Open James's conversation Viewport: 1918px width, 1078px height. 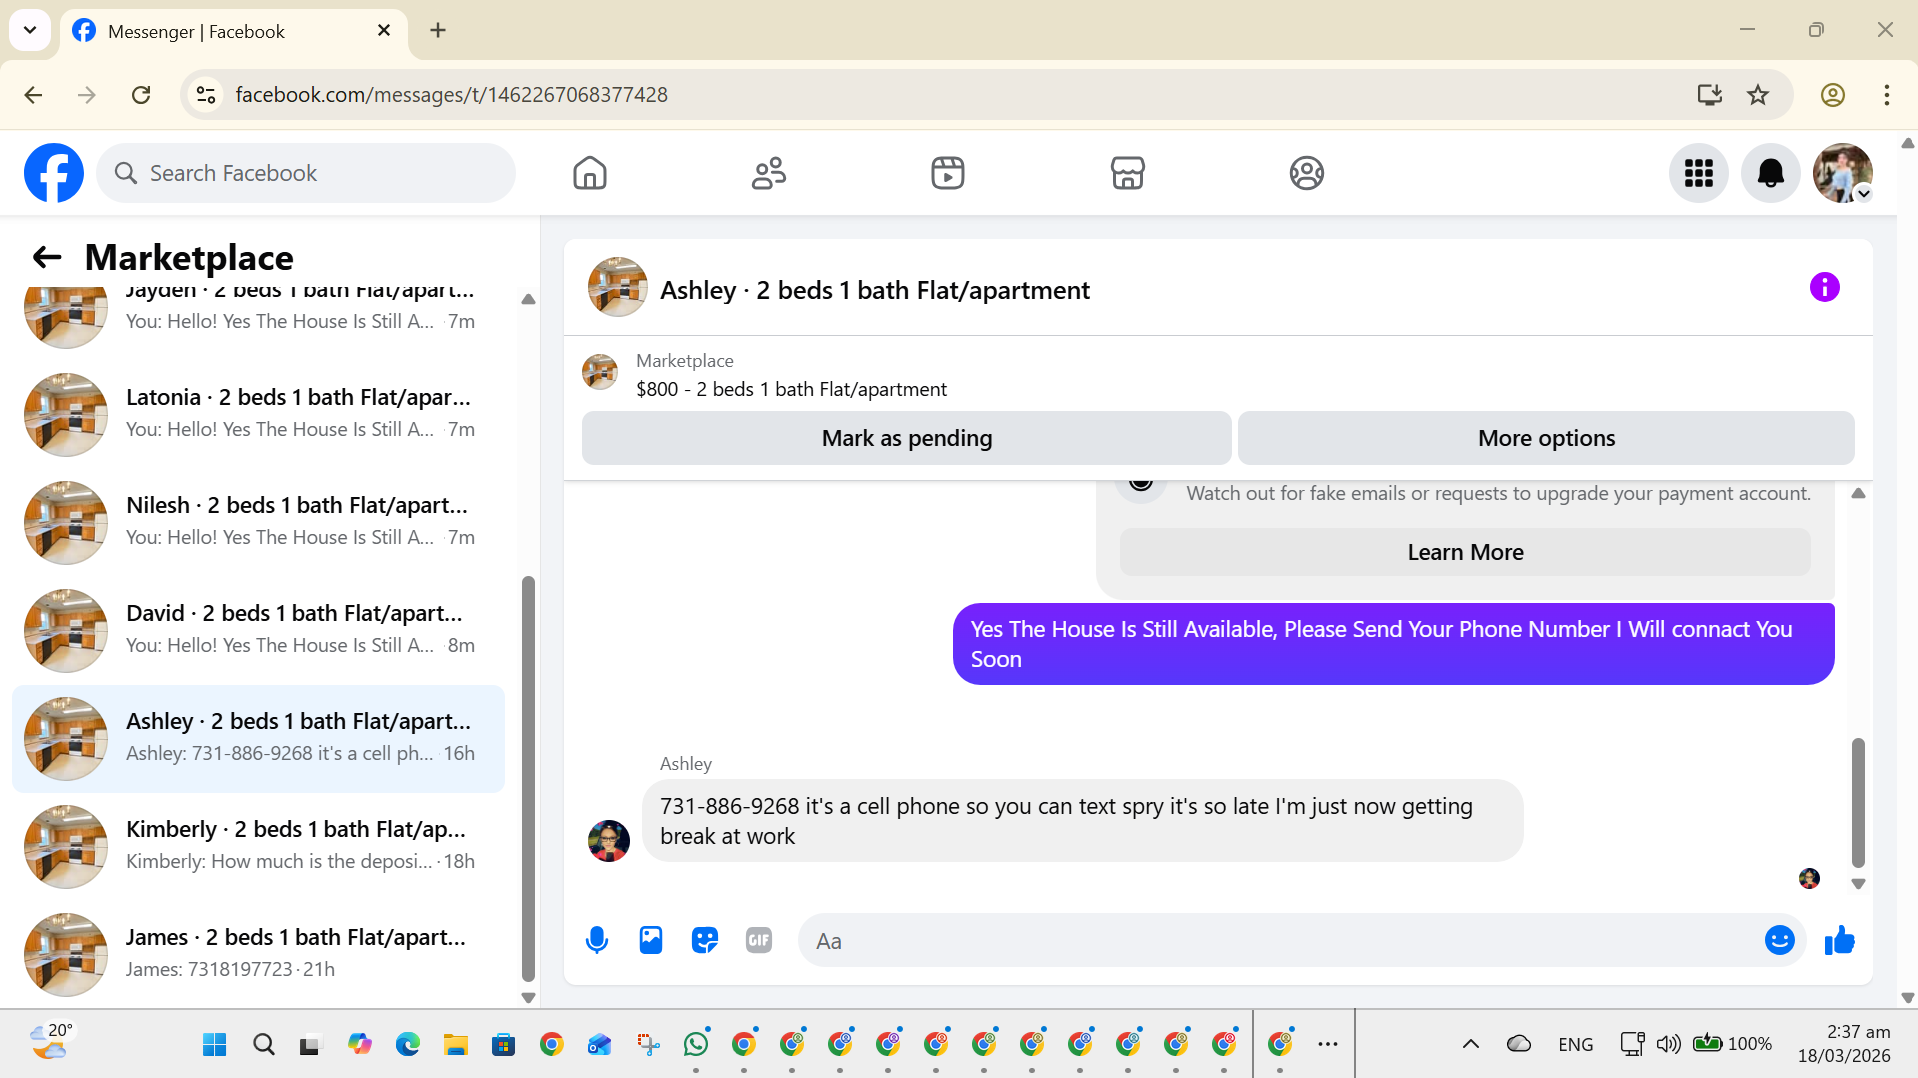click(258, 954)
